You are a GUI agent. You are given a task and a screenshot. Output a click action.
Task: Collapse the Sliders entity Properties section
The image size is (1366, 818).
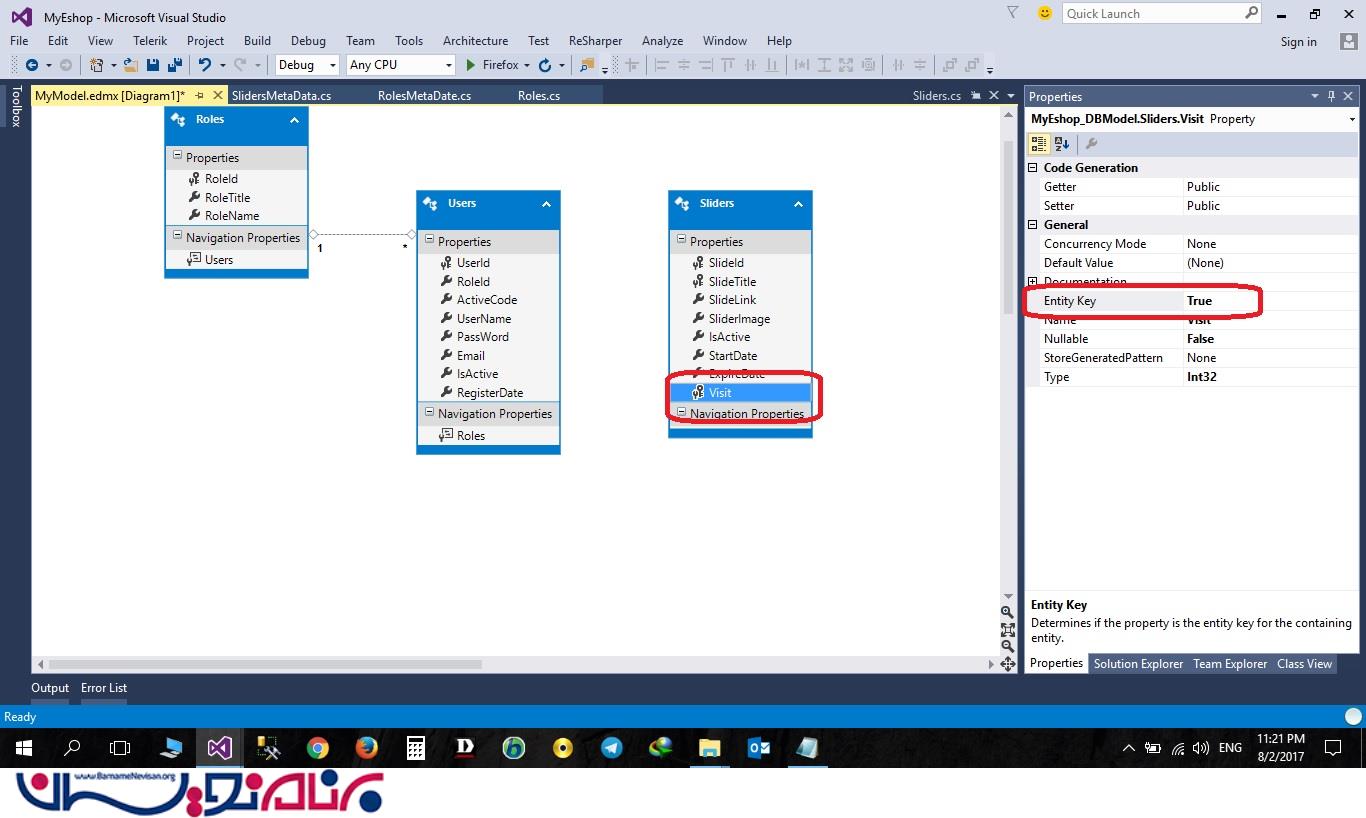point(681,241)
